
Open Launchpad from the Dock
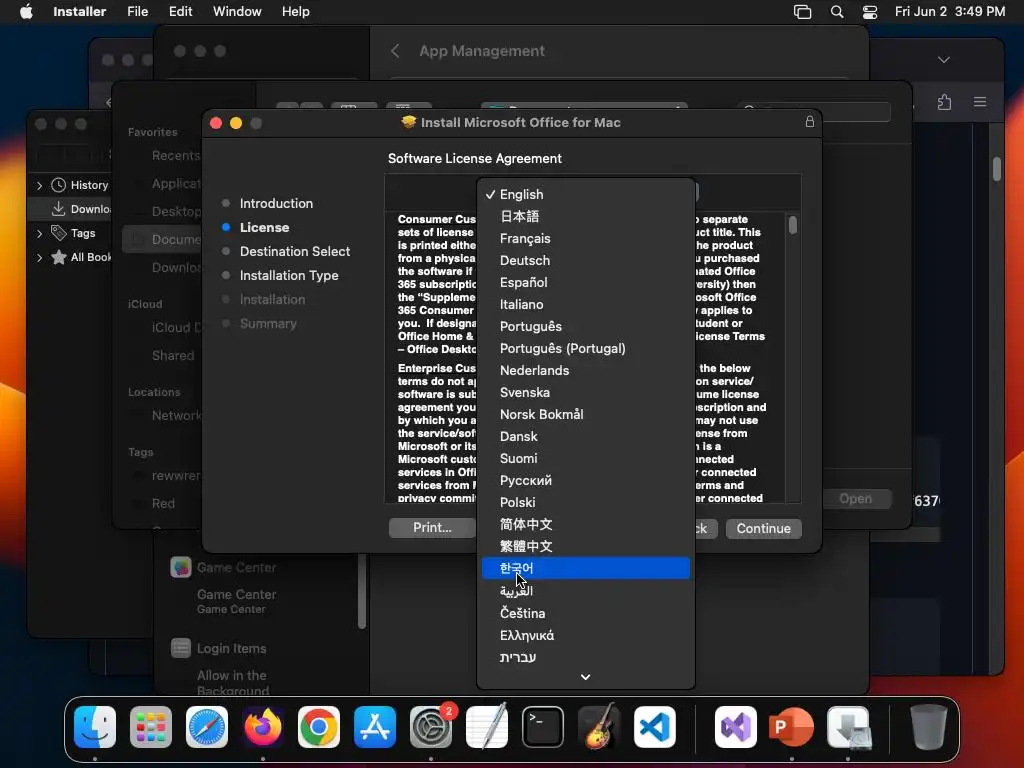tap(151, 727)
